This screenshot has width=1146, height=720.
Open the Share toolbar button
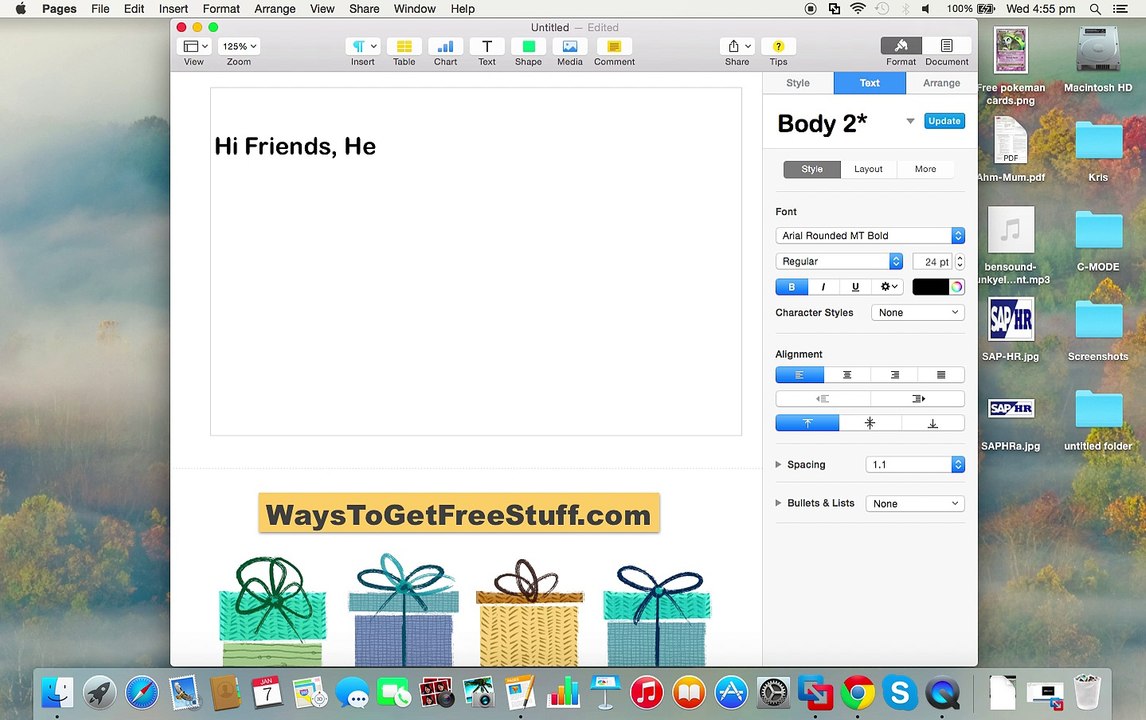pos(737,46)
